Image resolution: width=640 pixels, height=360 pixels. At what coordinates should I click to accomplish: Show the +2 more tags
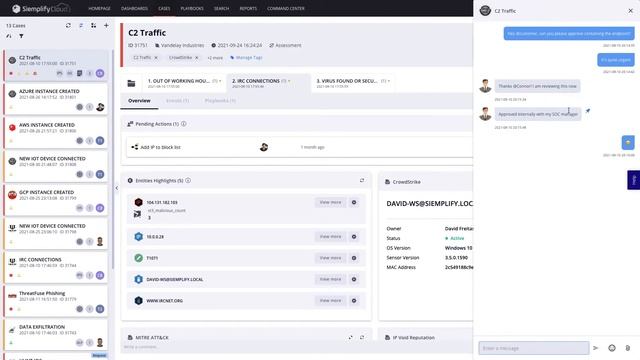215,58
